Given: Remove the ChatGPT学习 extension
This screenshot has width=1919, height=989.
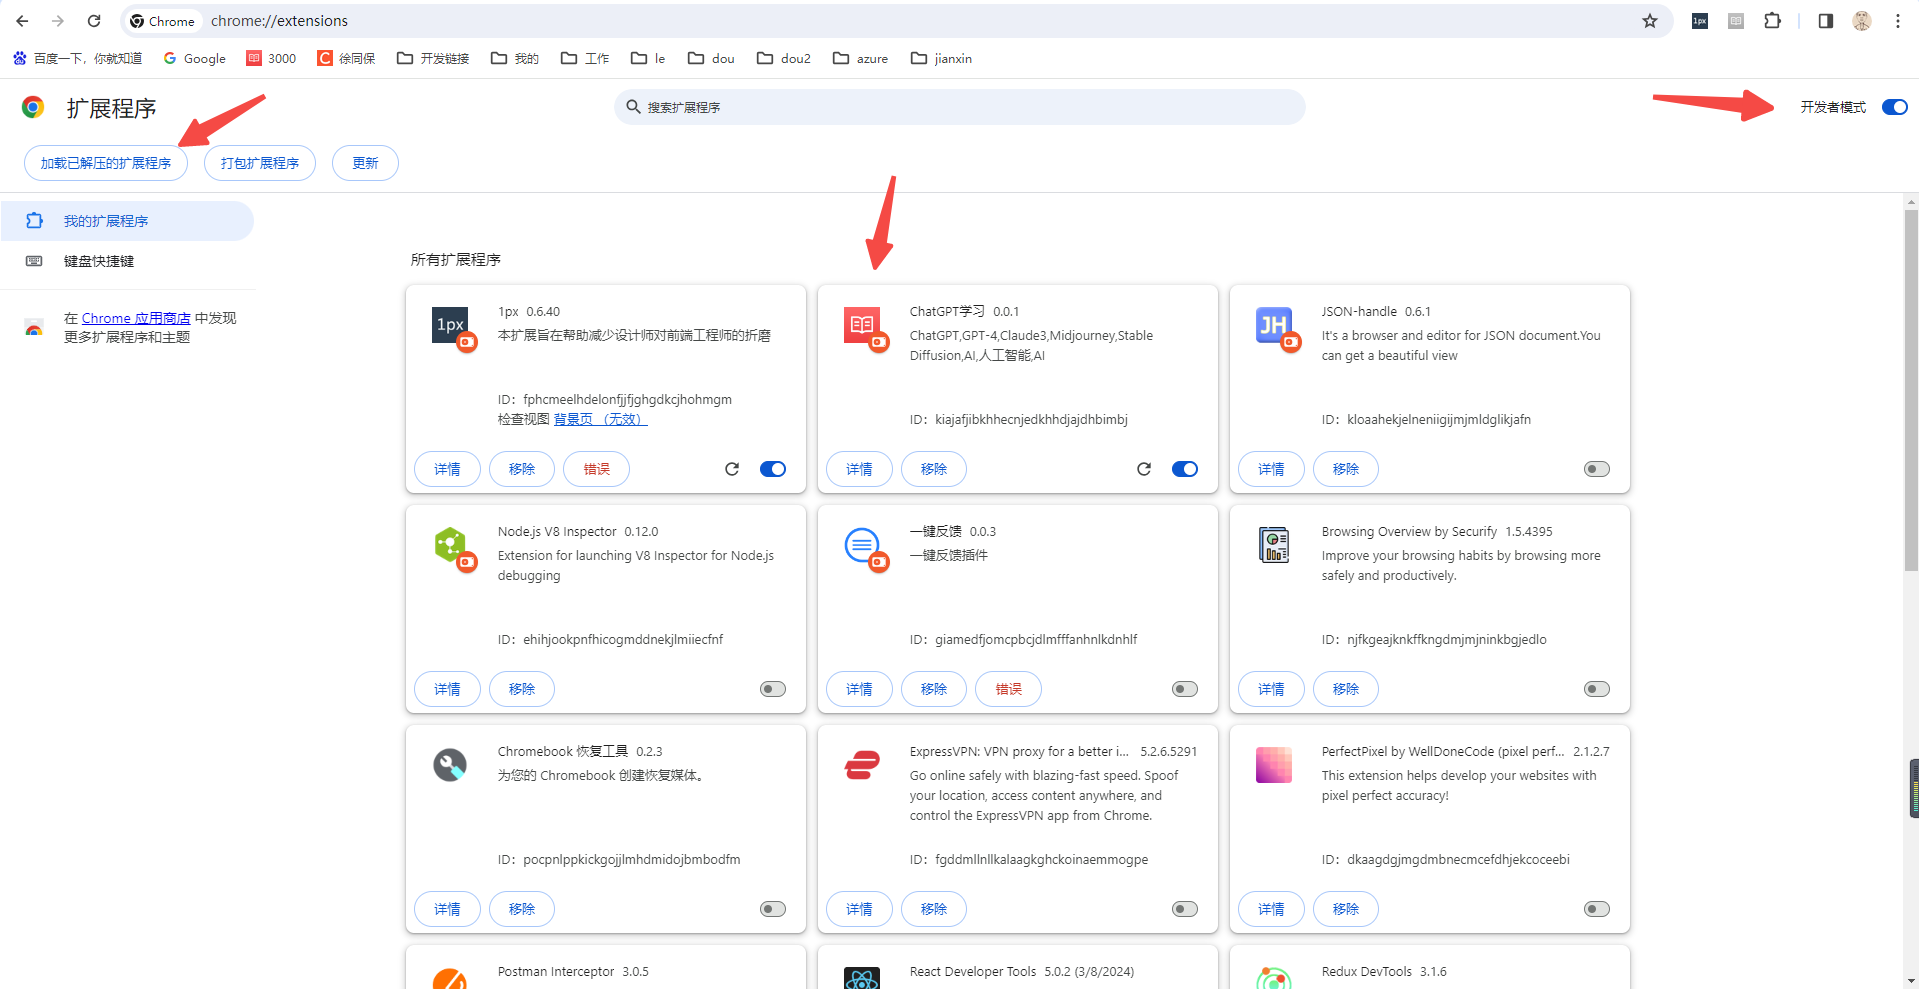Looking at the screenshot, I should [x=934, y=469].
